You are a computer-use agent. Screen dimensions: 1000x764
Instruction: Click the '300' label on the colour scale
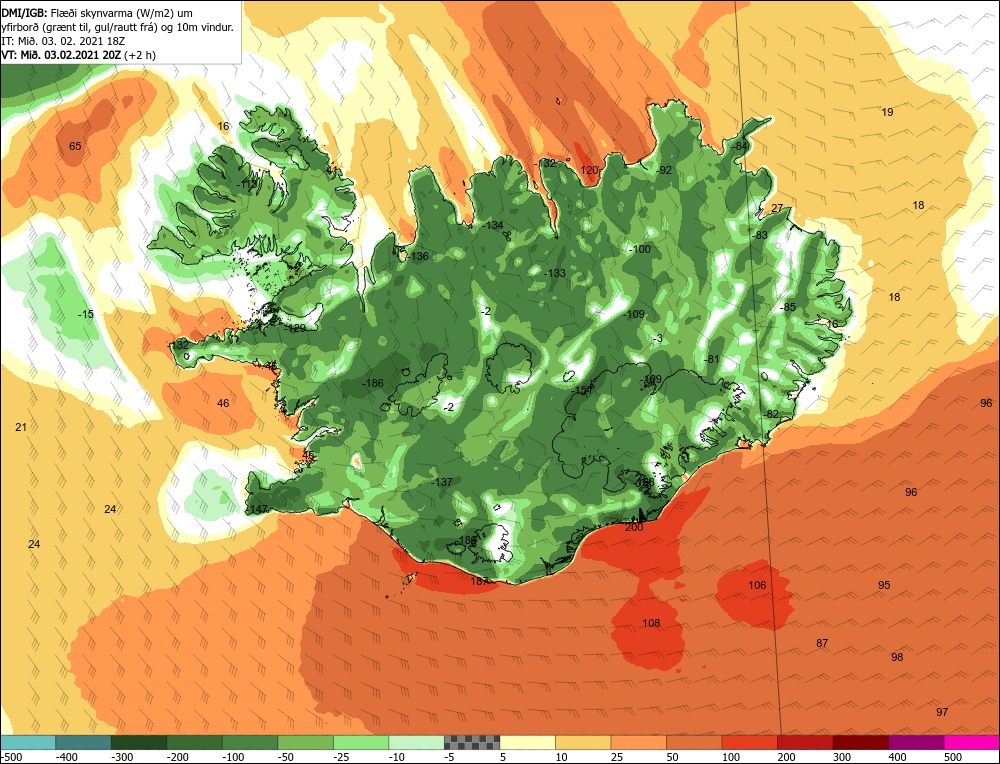pyautogui.click(x=842, y=757)
